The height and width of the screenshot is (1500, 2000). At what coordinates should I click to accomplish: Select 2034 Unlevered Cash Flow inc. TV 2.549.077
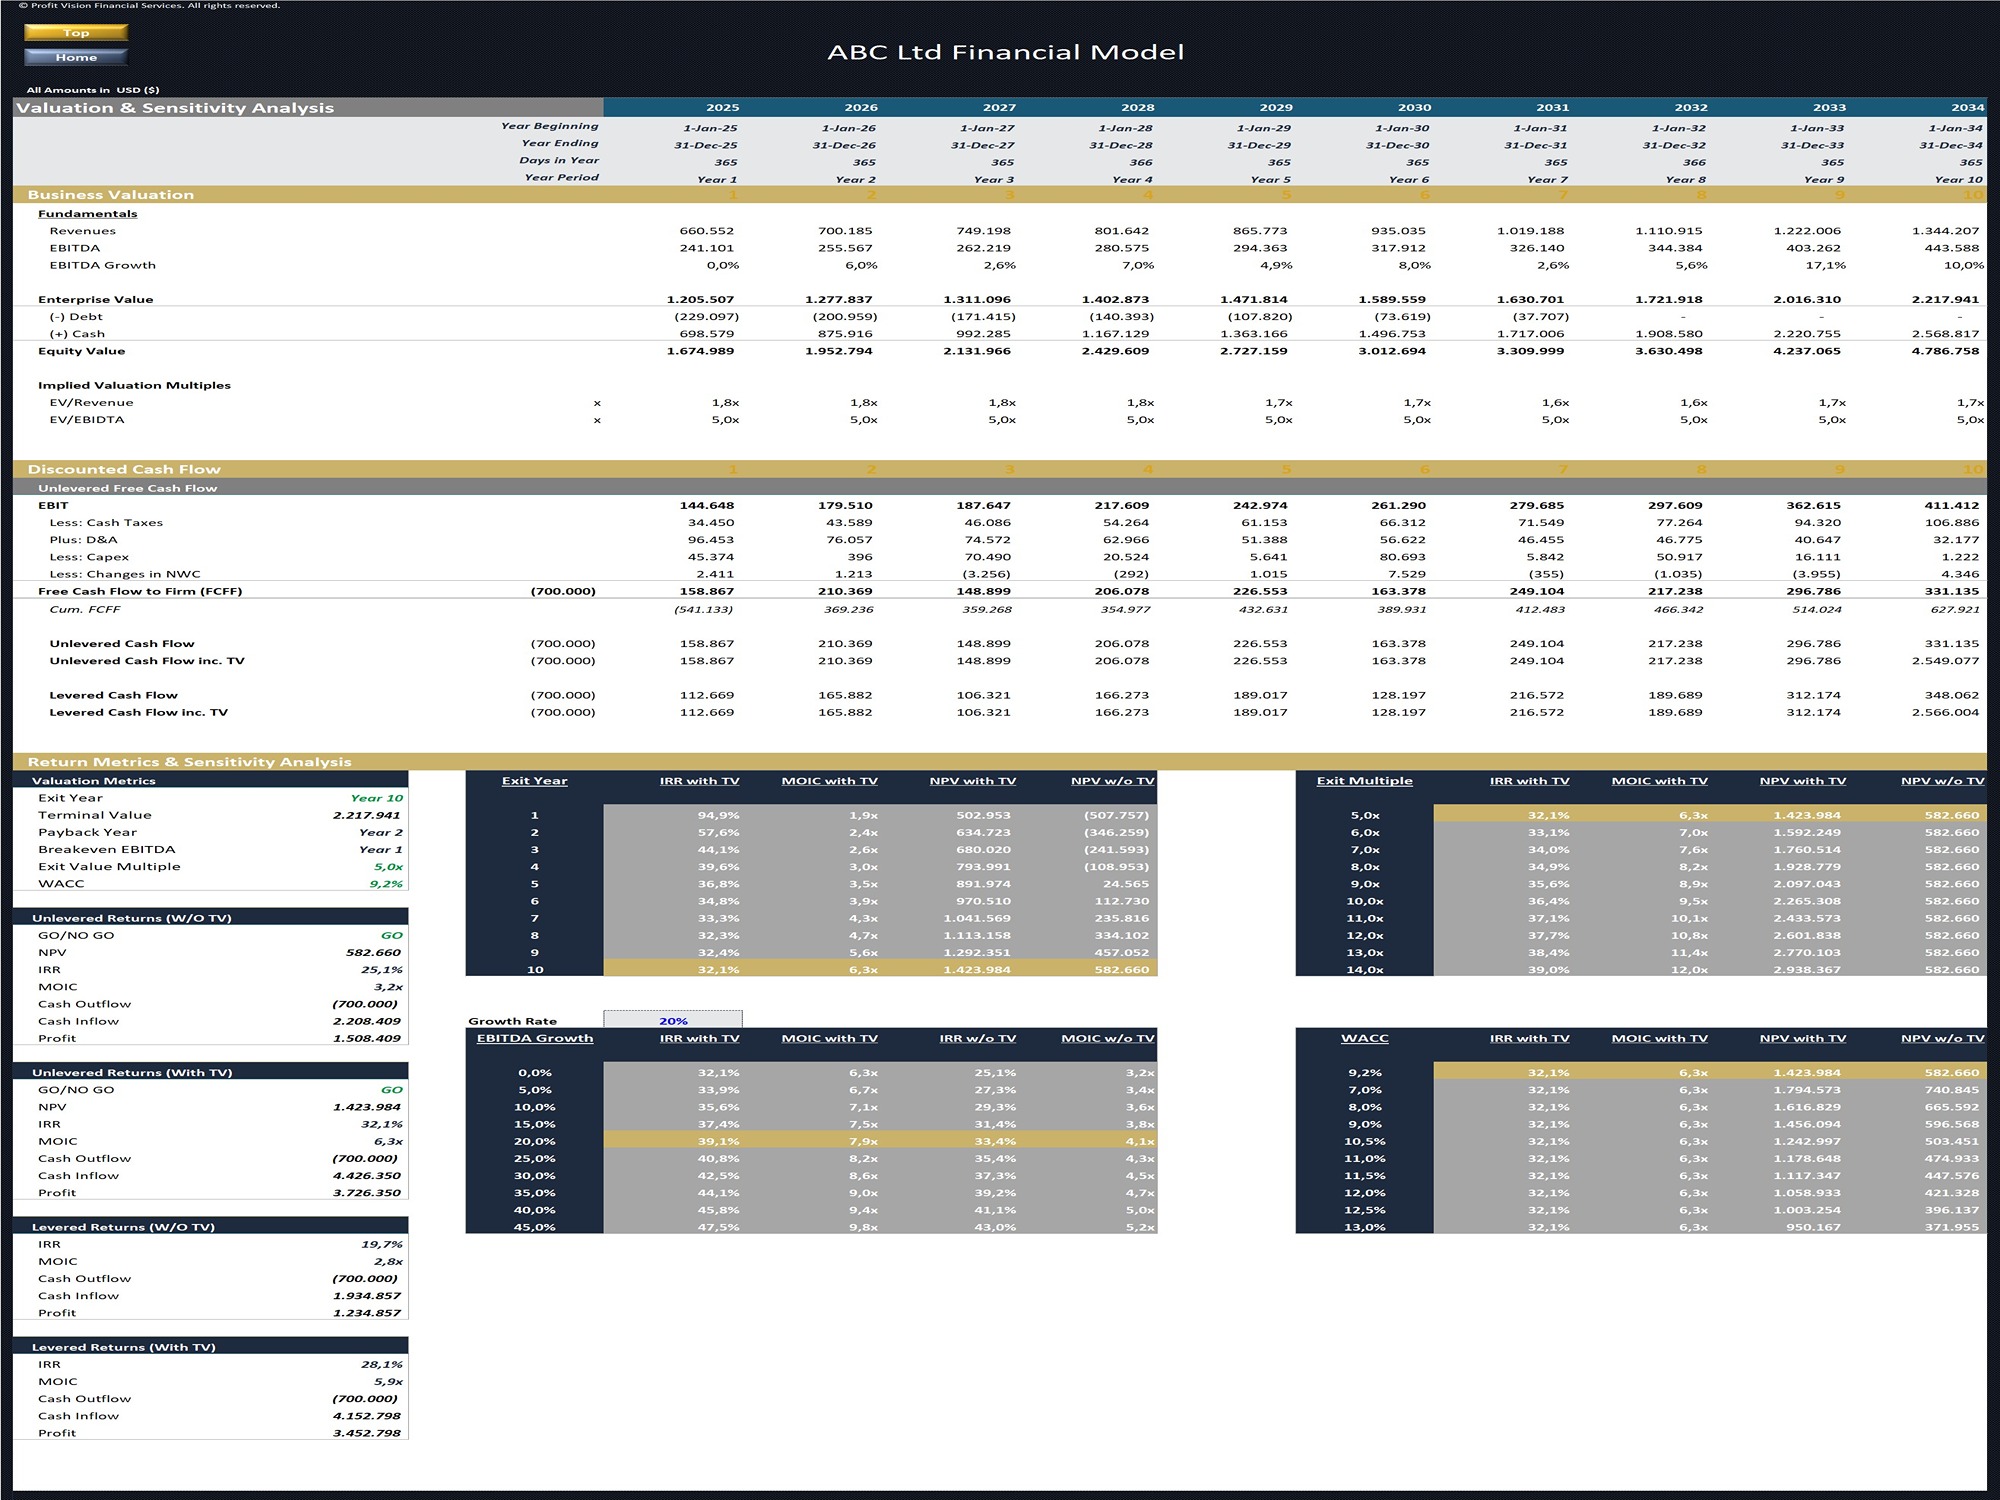[x=1945, y=660]
